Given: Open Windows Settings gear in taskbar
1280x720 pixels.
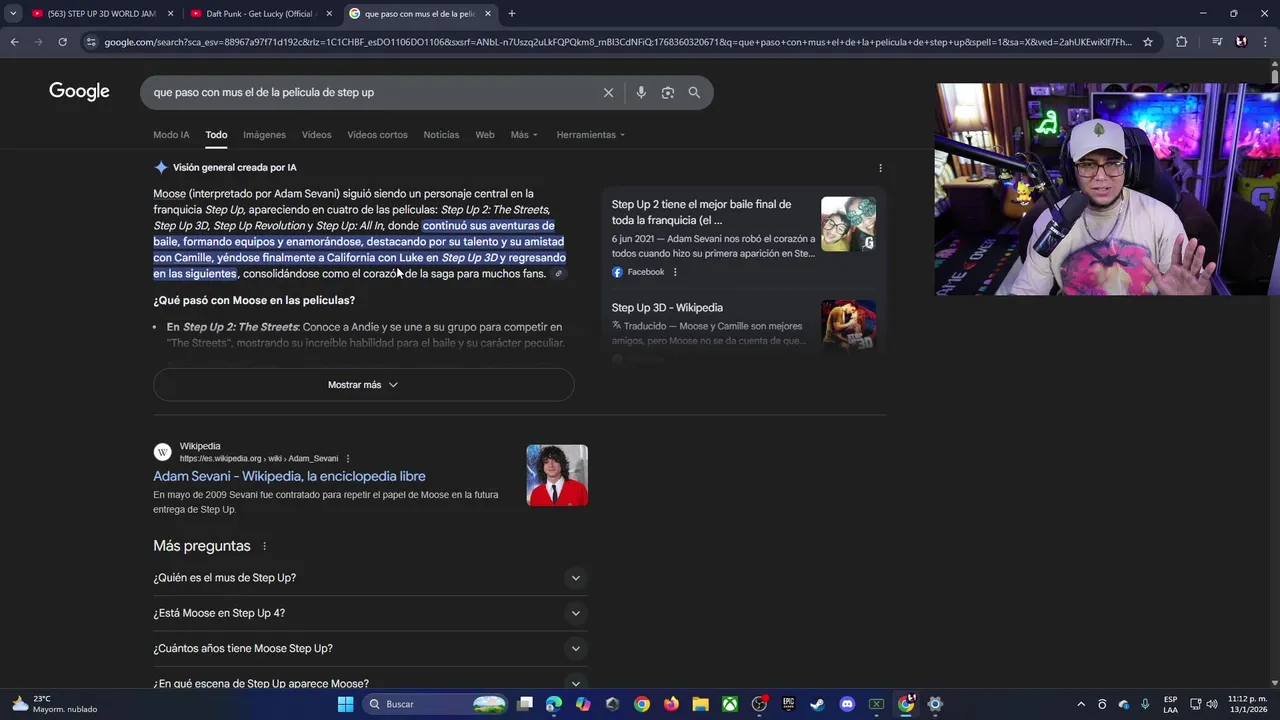Looking at the screenshot, I should (935, 704).
